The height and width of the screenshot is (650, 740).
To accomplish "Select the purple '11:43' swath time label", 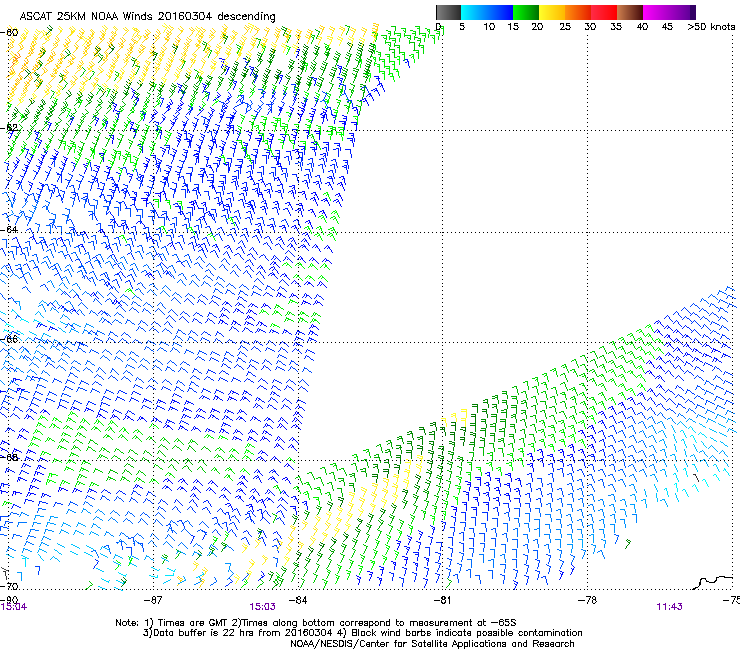I will click(669, 607).
